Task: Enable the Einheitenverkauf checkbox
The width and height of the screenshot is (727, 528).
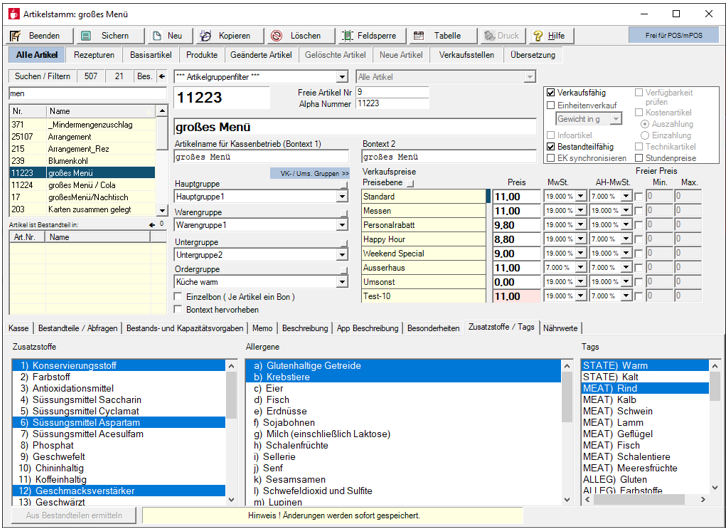Action: coord(551,105)
